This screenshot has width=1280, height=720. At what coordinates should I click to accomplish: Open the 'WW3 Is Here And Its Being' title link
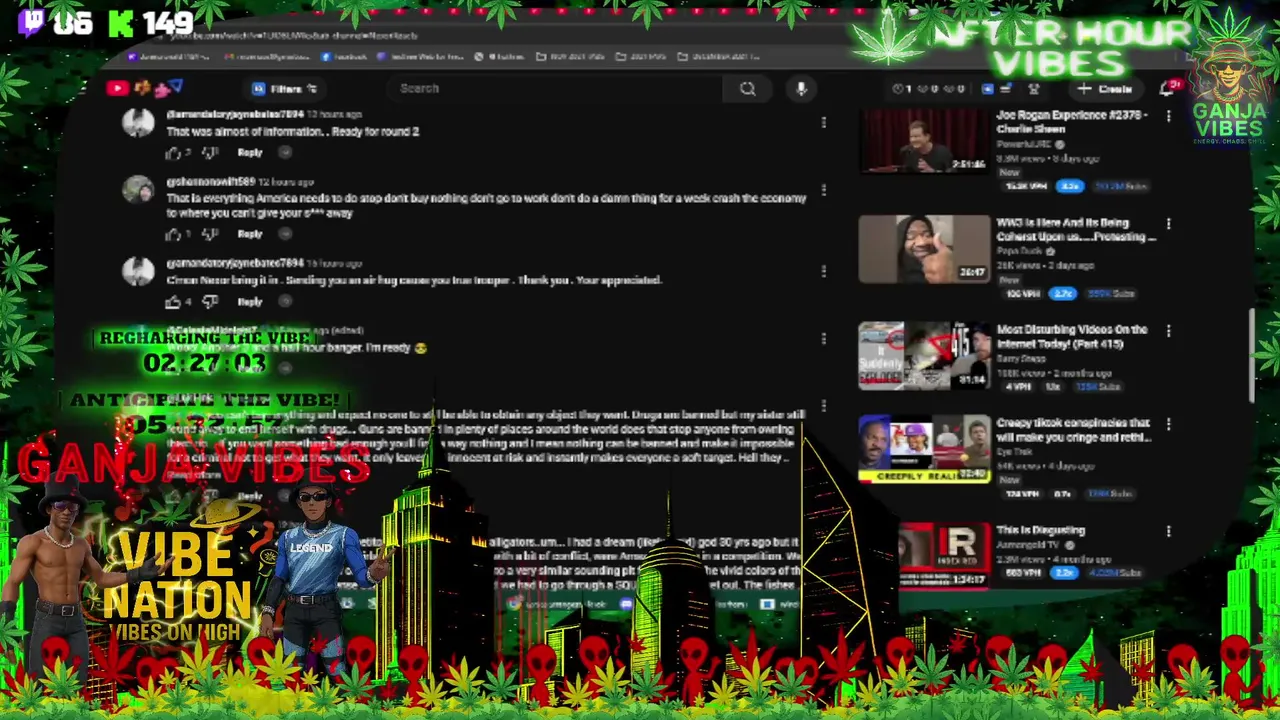(1075, 230)
